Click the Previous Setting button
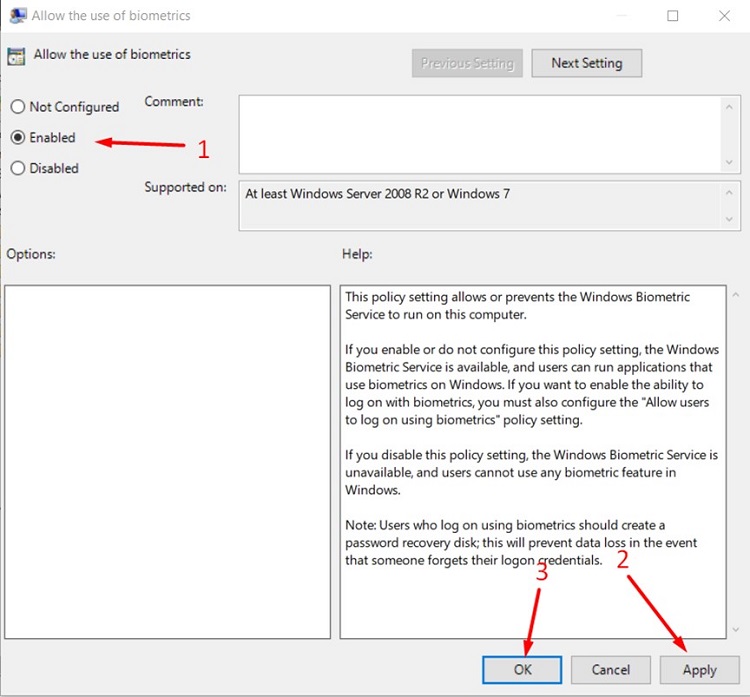The height and width of the screenshot is (697, 750). [466, 63]
